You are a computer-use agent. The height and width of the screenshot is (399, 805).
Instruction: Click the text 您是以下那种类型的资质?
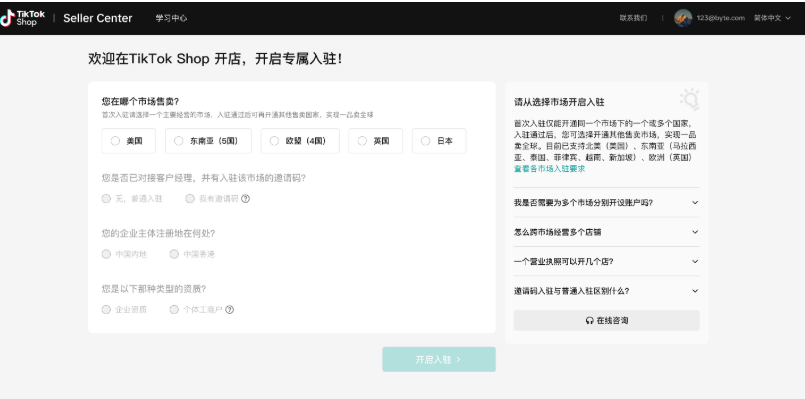(x=154, y=289)
